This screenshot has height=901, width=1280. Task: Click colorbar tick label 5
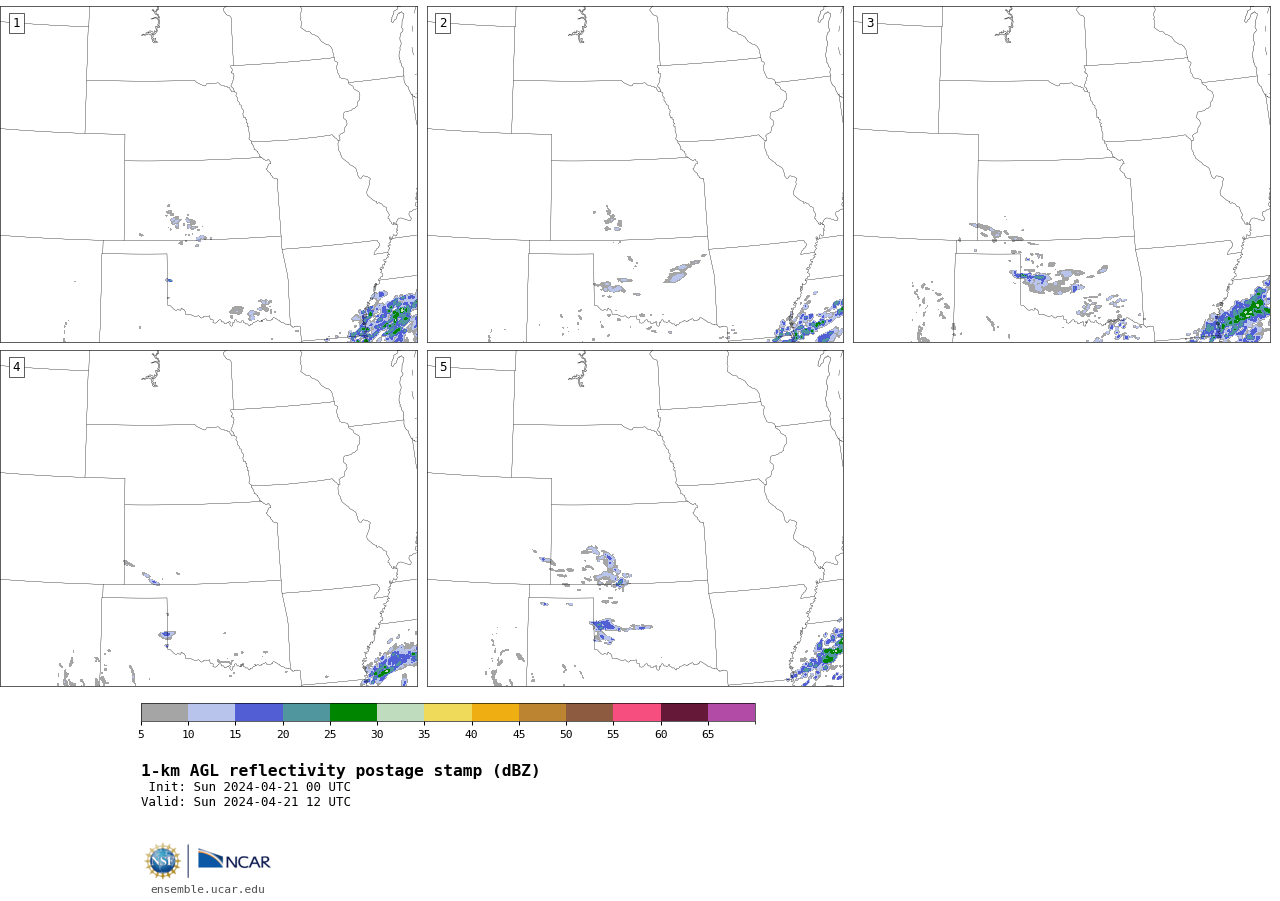pyautogui.click(x=141, y=734)
